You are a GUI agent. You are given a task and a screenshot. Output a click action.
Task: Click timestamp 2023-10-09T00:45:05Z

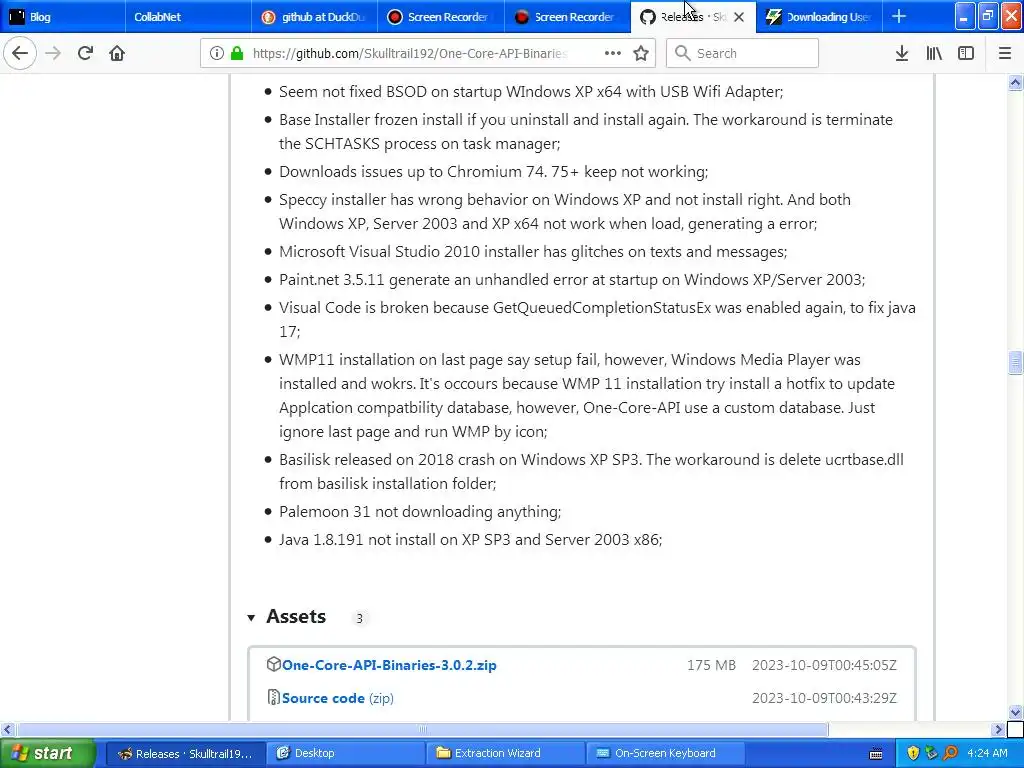click(824, 665)
